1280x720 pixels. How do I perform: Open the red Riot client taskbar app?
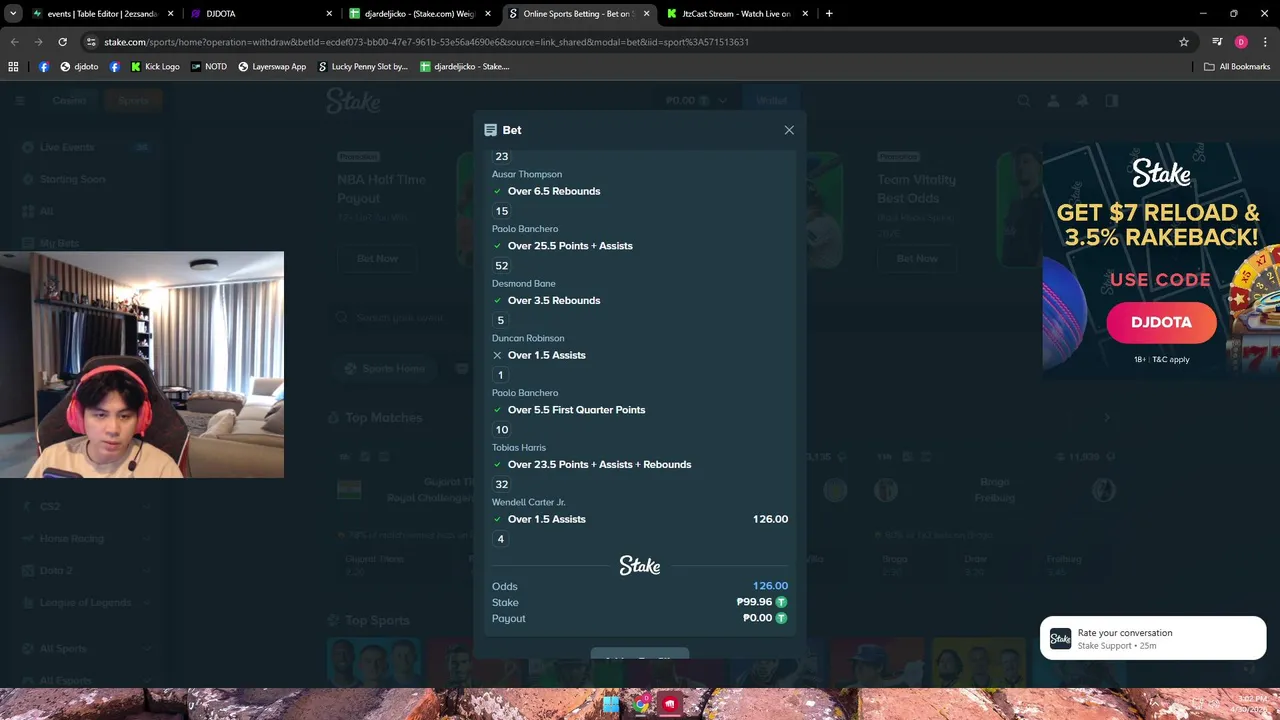tap(670, 704)
